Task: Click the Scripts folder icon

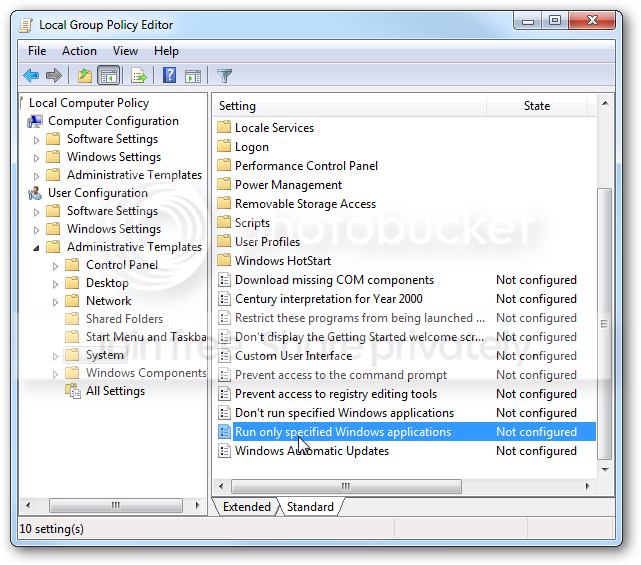Action: click(224, 222)
